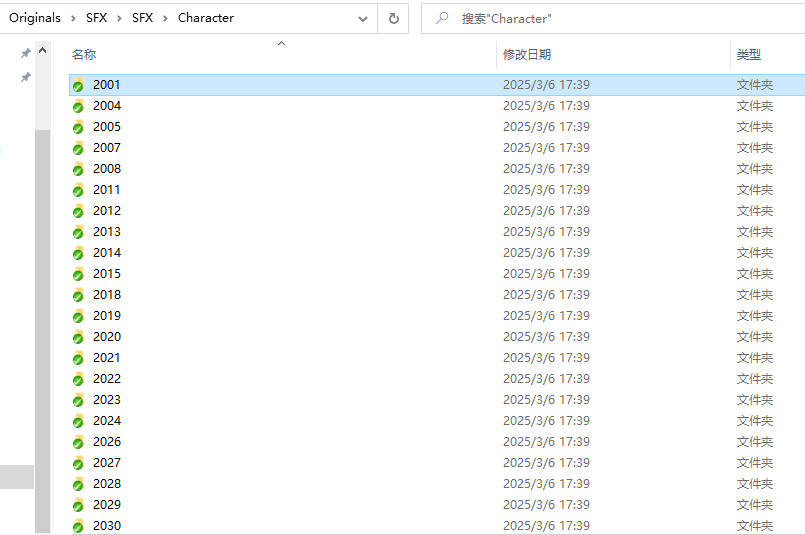Select the folder name 2022
The image size is (805, 535).
(107, 379)
